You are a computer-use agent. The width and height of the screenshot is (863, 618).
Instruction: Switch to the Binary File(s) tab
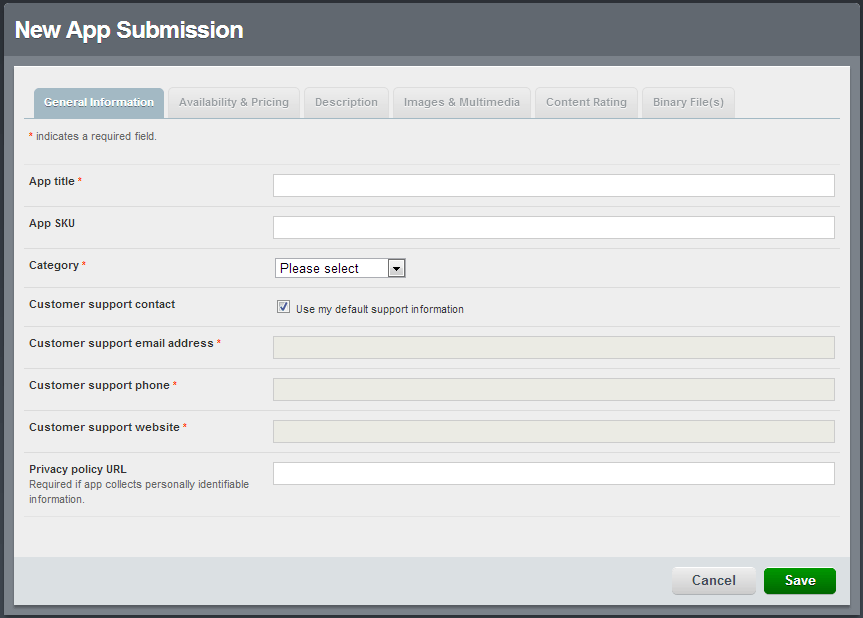point(688,103)
